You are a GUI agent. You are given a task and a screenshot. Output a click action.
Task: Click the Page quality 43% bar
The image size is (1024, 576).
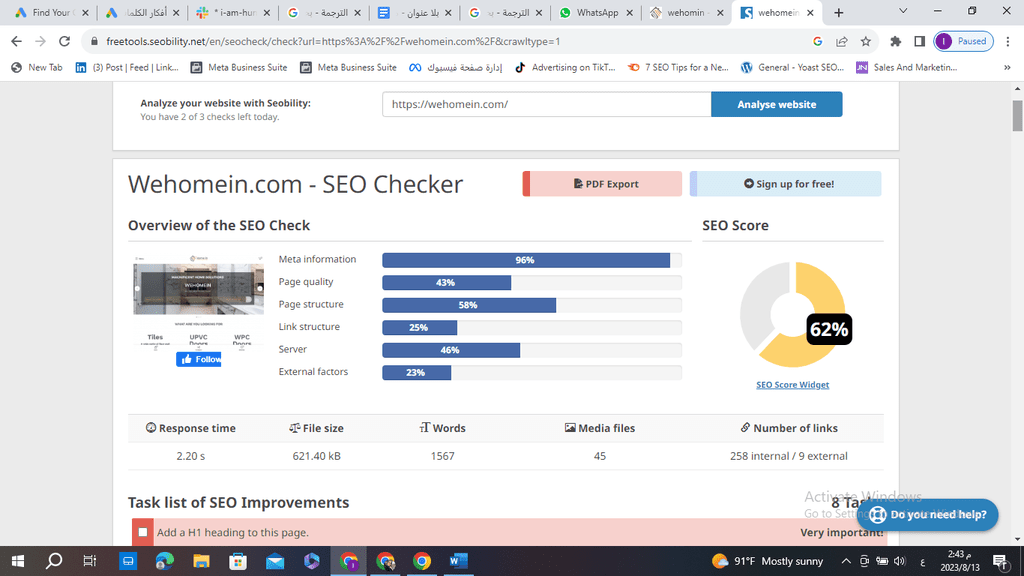pos(447,283)
